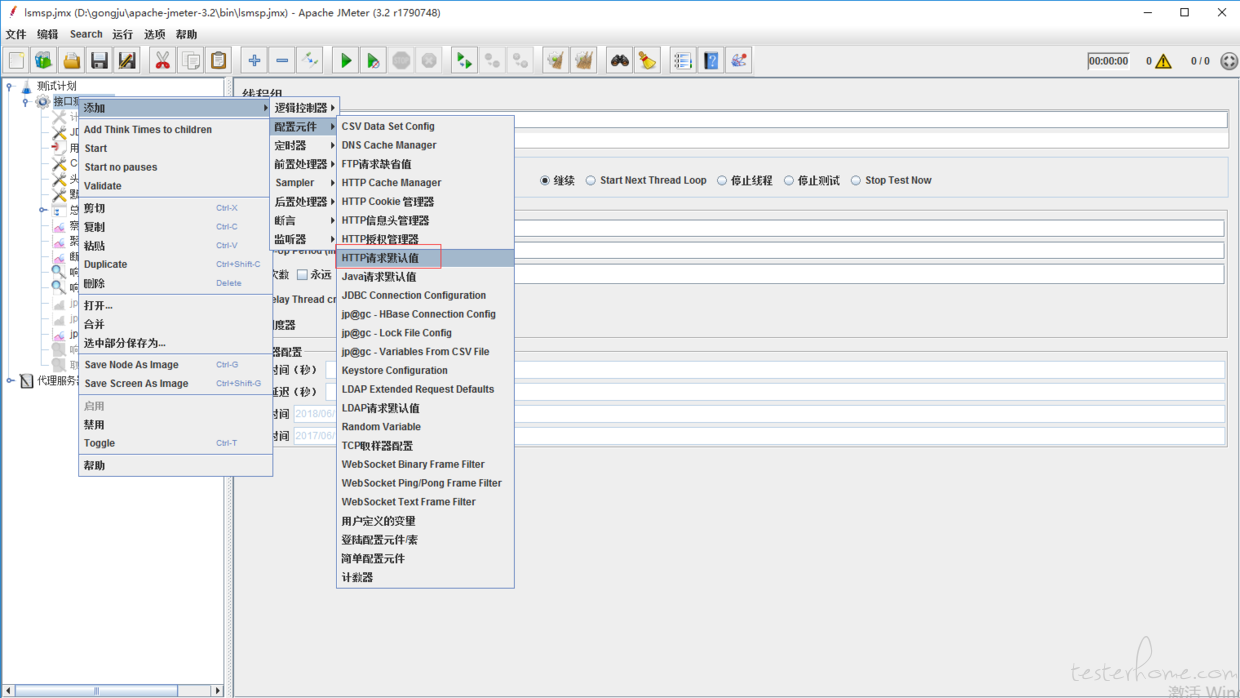Select HTTP信息头管理器 menu item
The image size is (1240, 698).
pyautogui.click(x=426, y=221)
